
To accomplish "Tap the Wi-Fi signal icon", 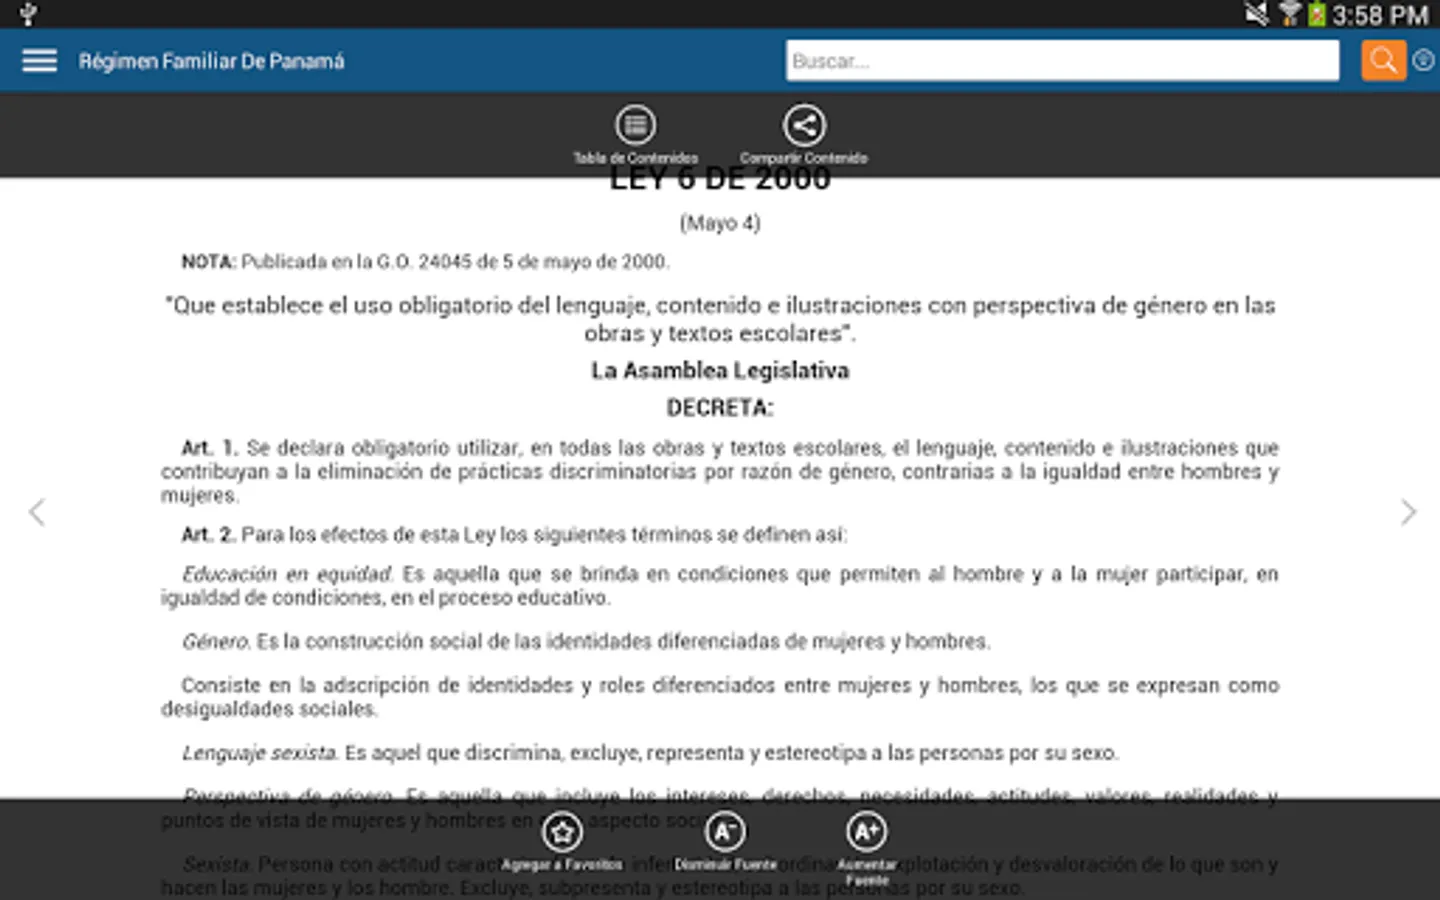I will coord(1290,14).
